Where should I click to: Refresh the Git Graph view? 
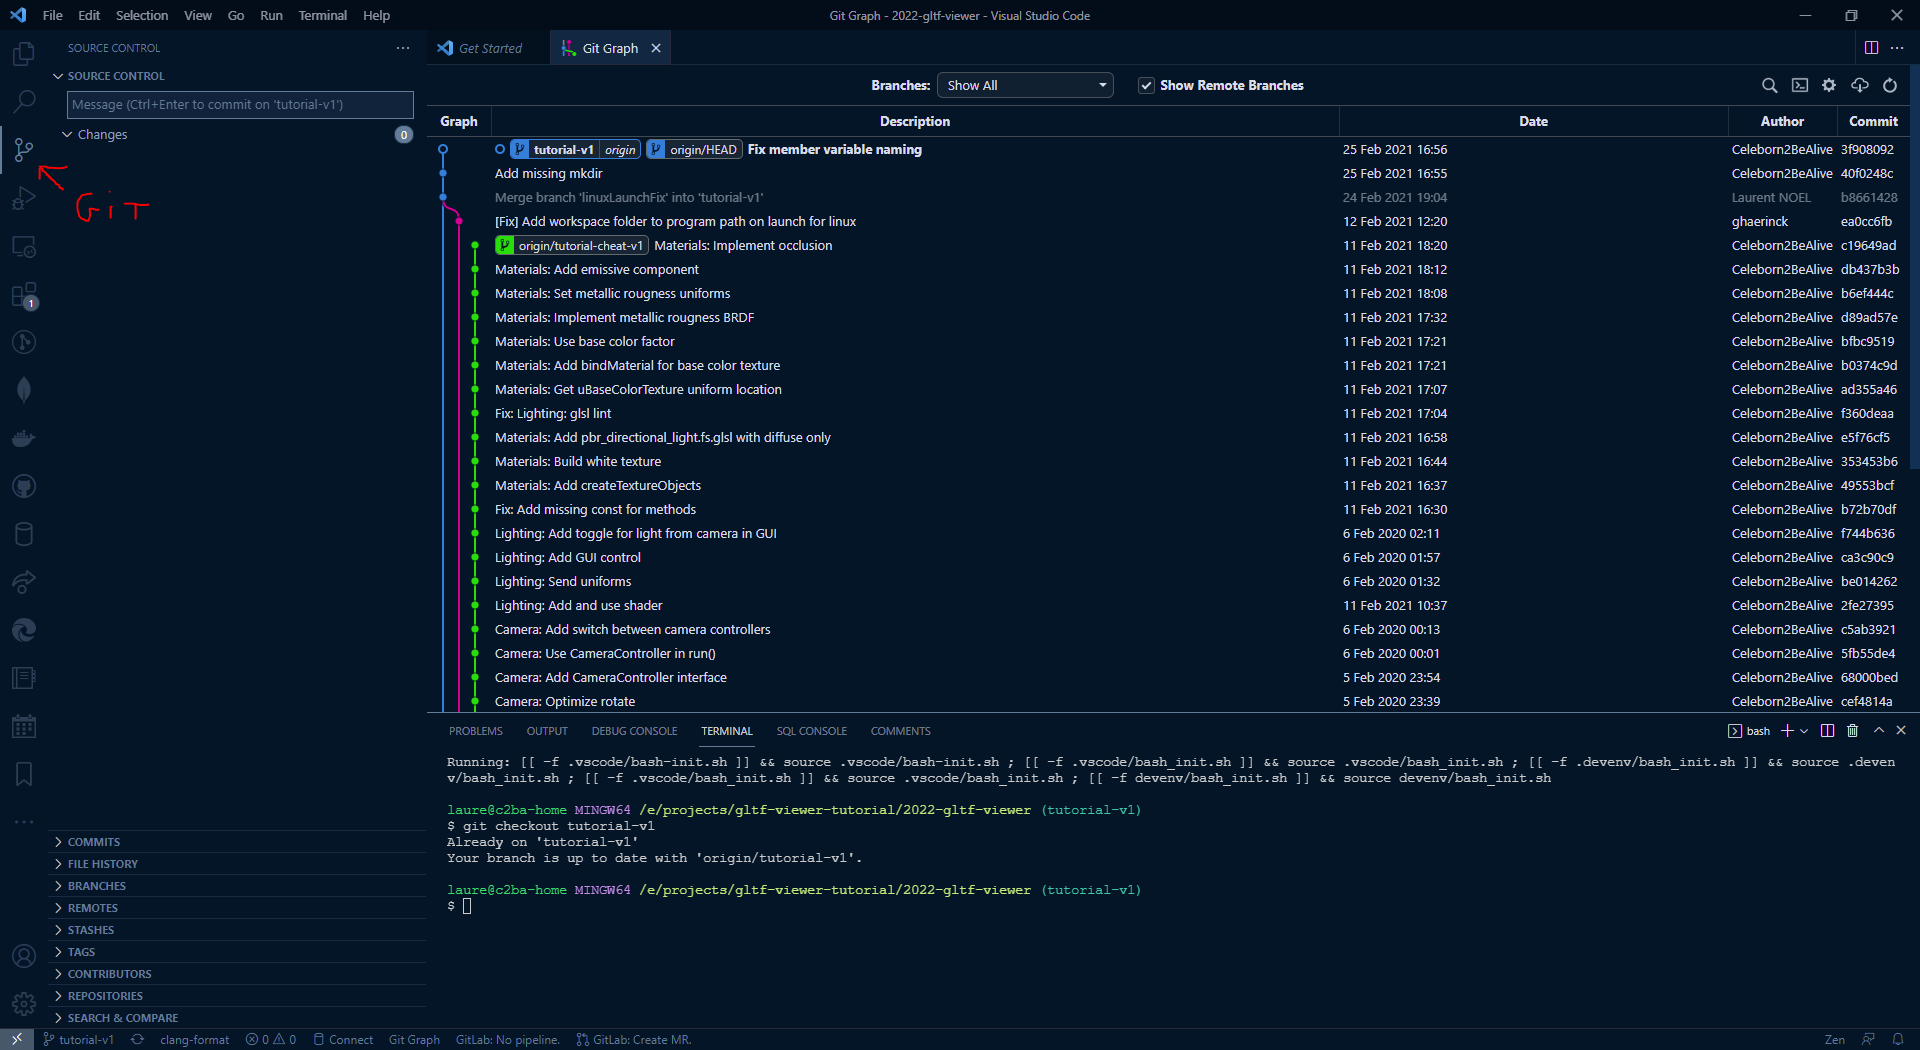1890,86
